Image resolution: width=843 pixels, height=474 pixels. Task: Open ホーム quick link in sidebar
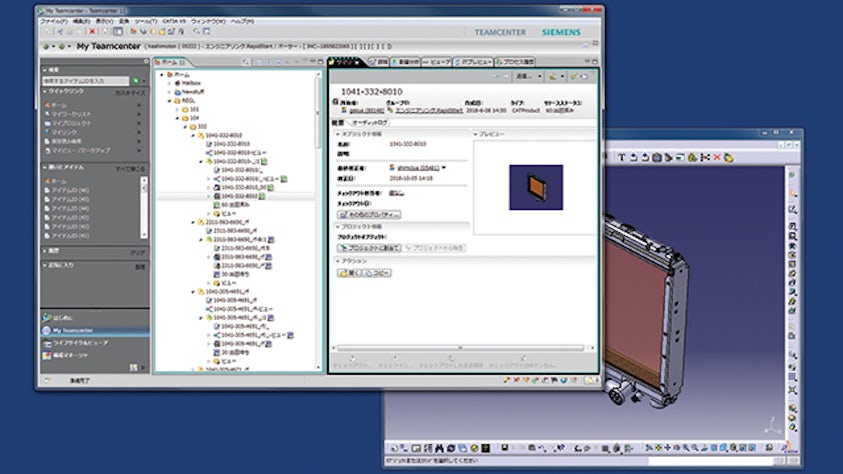[x=55, y=105]
